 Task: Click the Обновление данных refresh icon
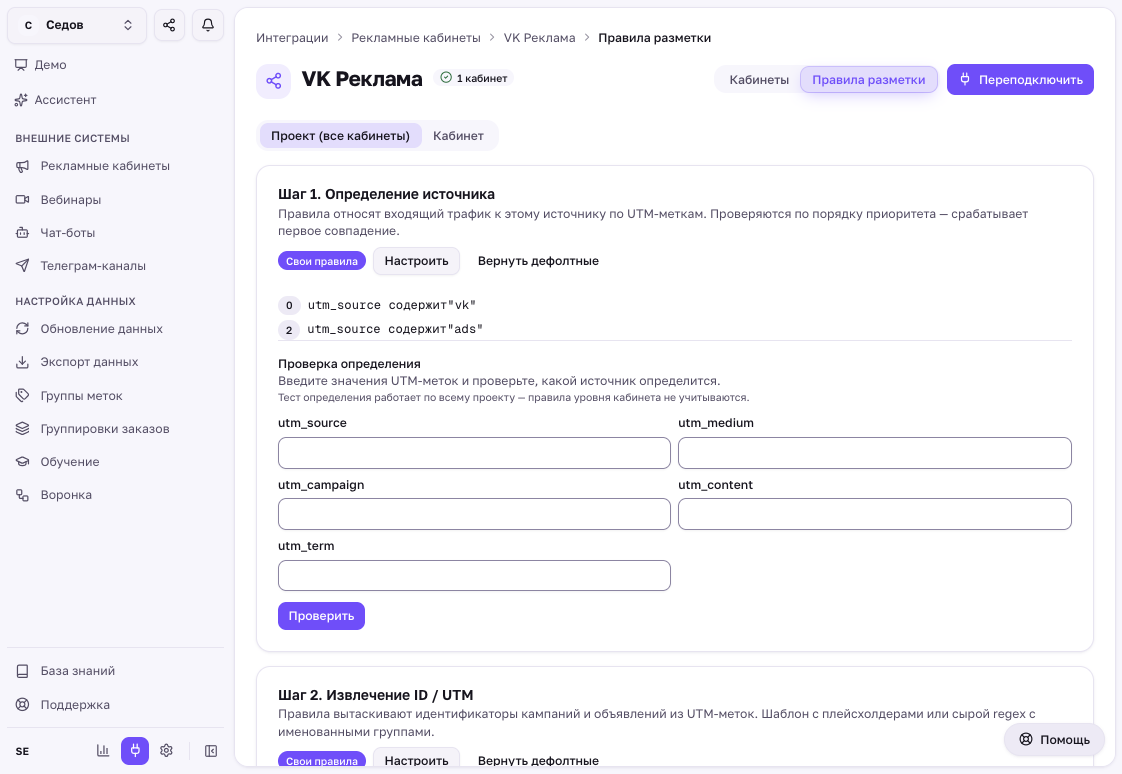(22, 328)
